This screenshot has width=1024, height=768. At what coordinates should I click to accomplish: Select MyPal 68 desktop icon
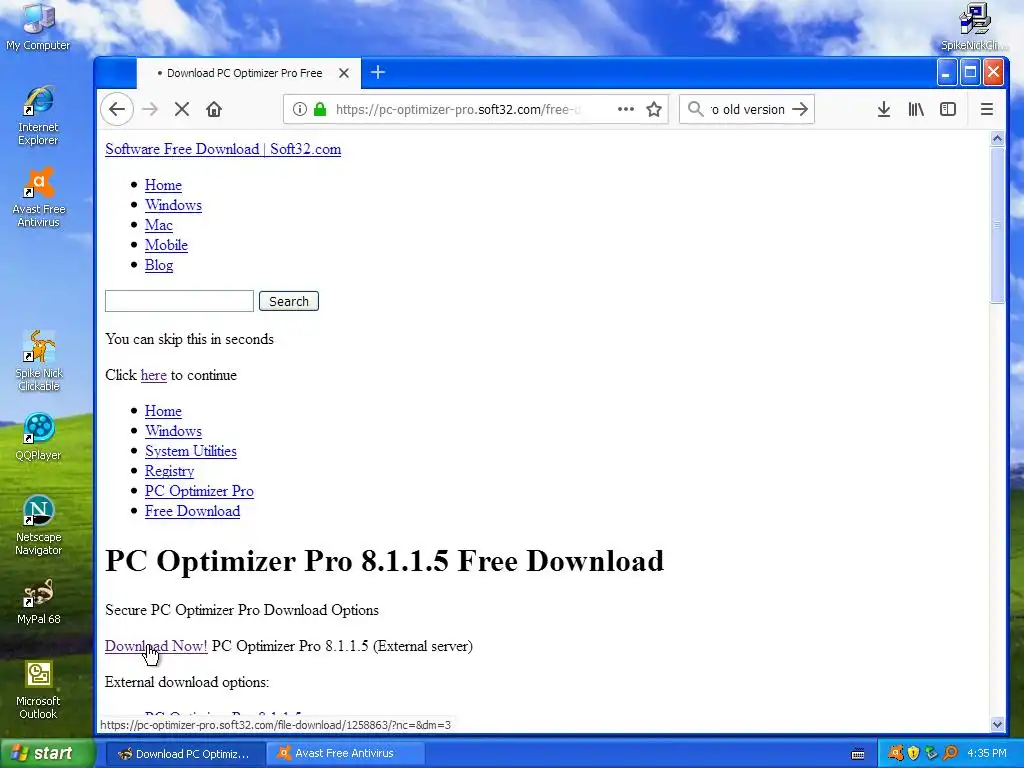click(x=39, y=601)
